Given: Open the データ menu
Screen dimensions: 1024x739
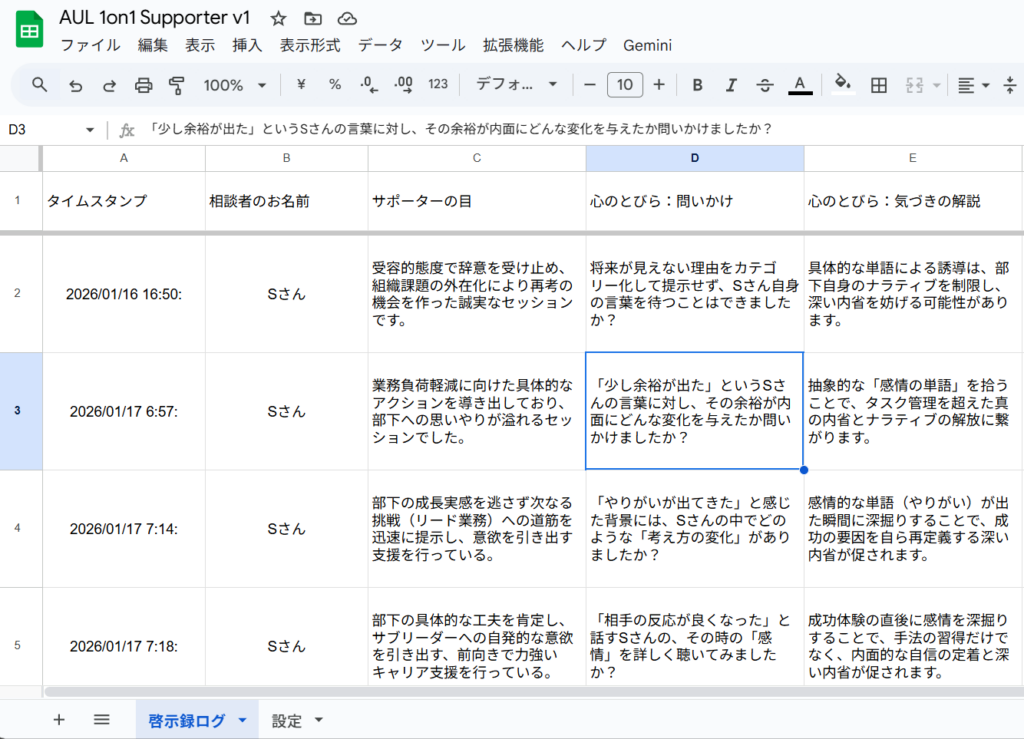Looking at the screenshot, I should 380,45.
